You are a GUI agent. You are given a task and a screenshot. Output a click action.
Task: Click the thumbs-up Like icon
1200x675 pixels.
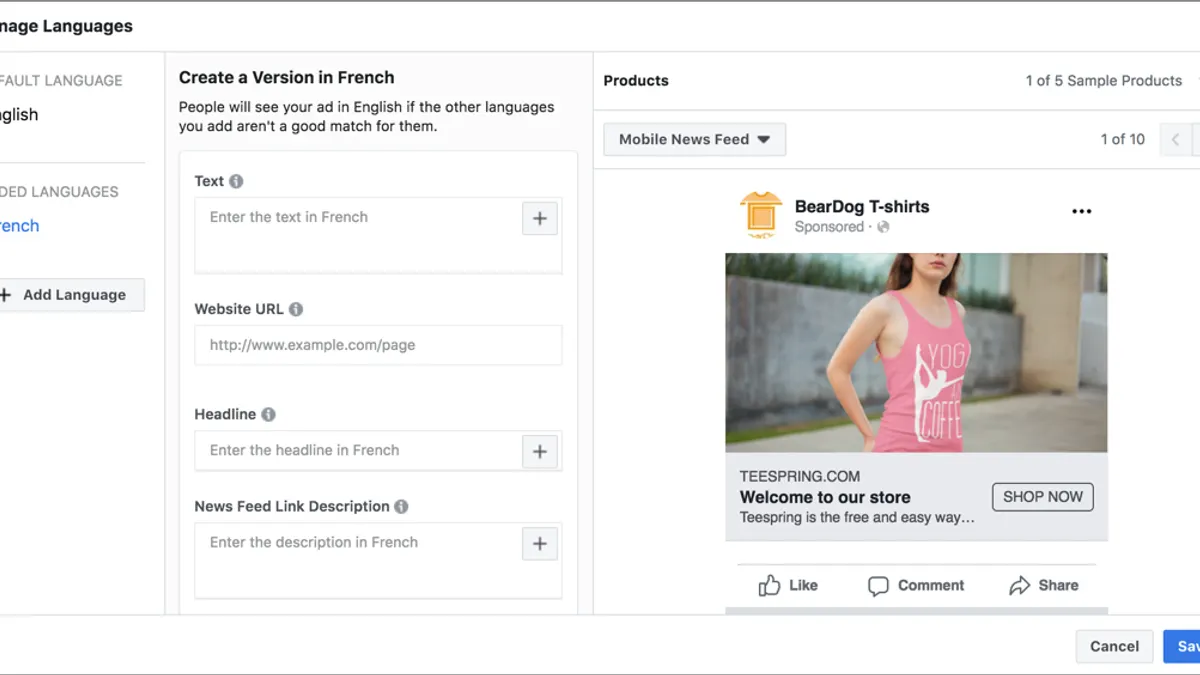coord(769,585)
